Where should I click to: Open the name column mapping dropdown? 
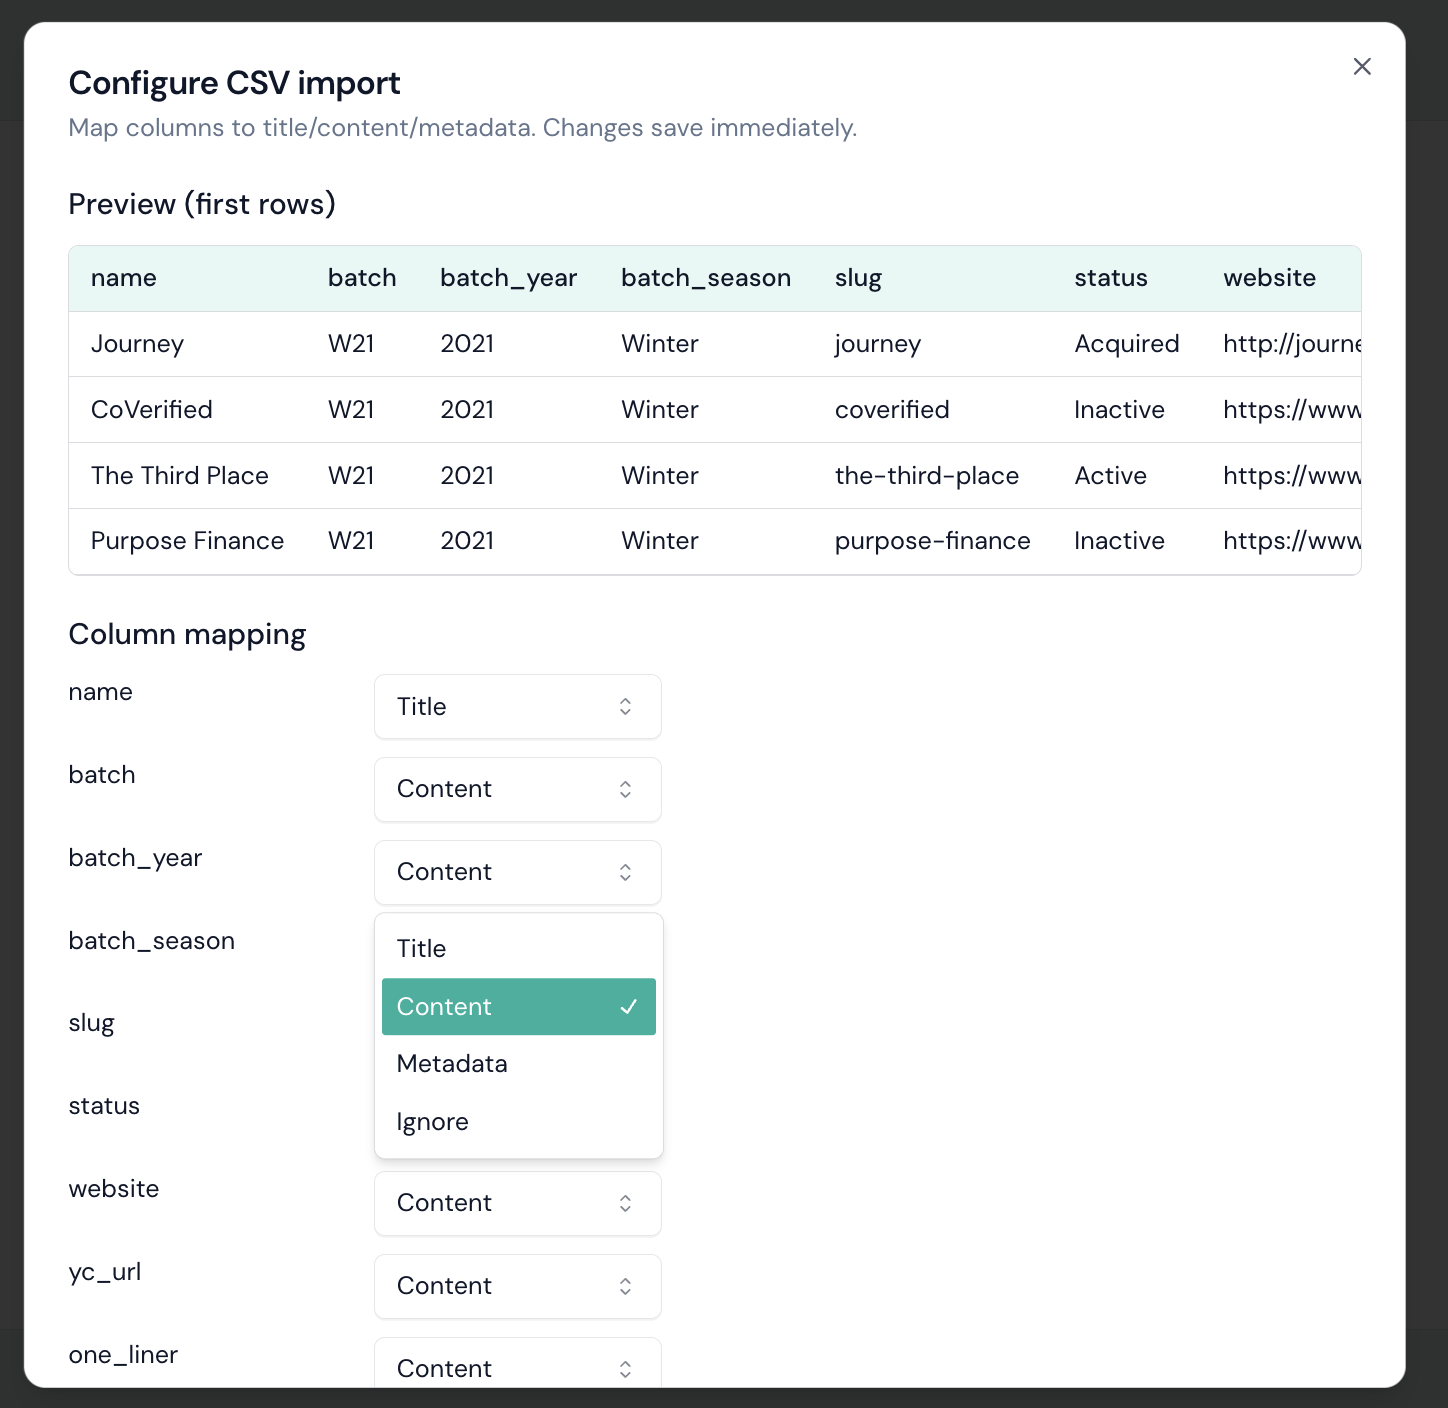click(517, 707)
